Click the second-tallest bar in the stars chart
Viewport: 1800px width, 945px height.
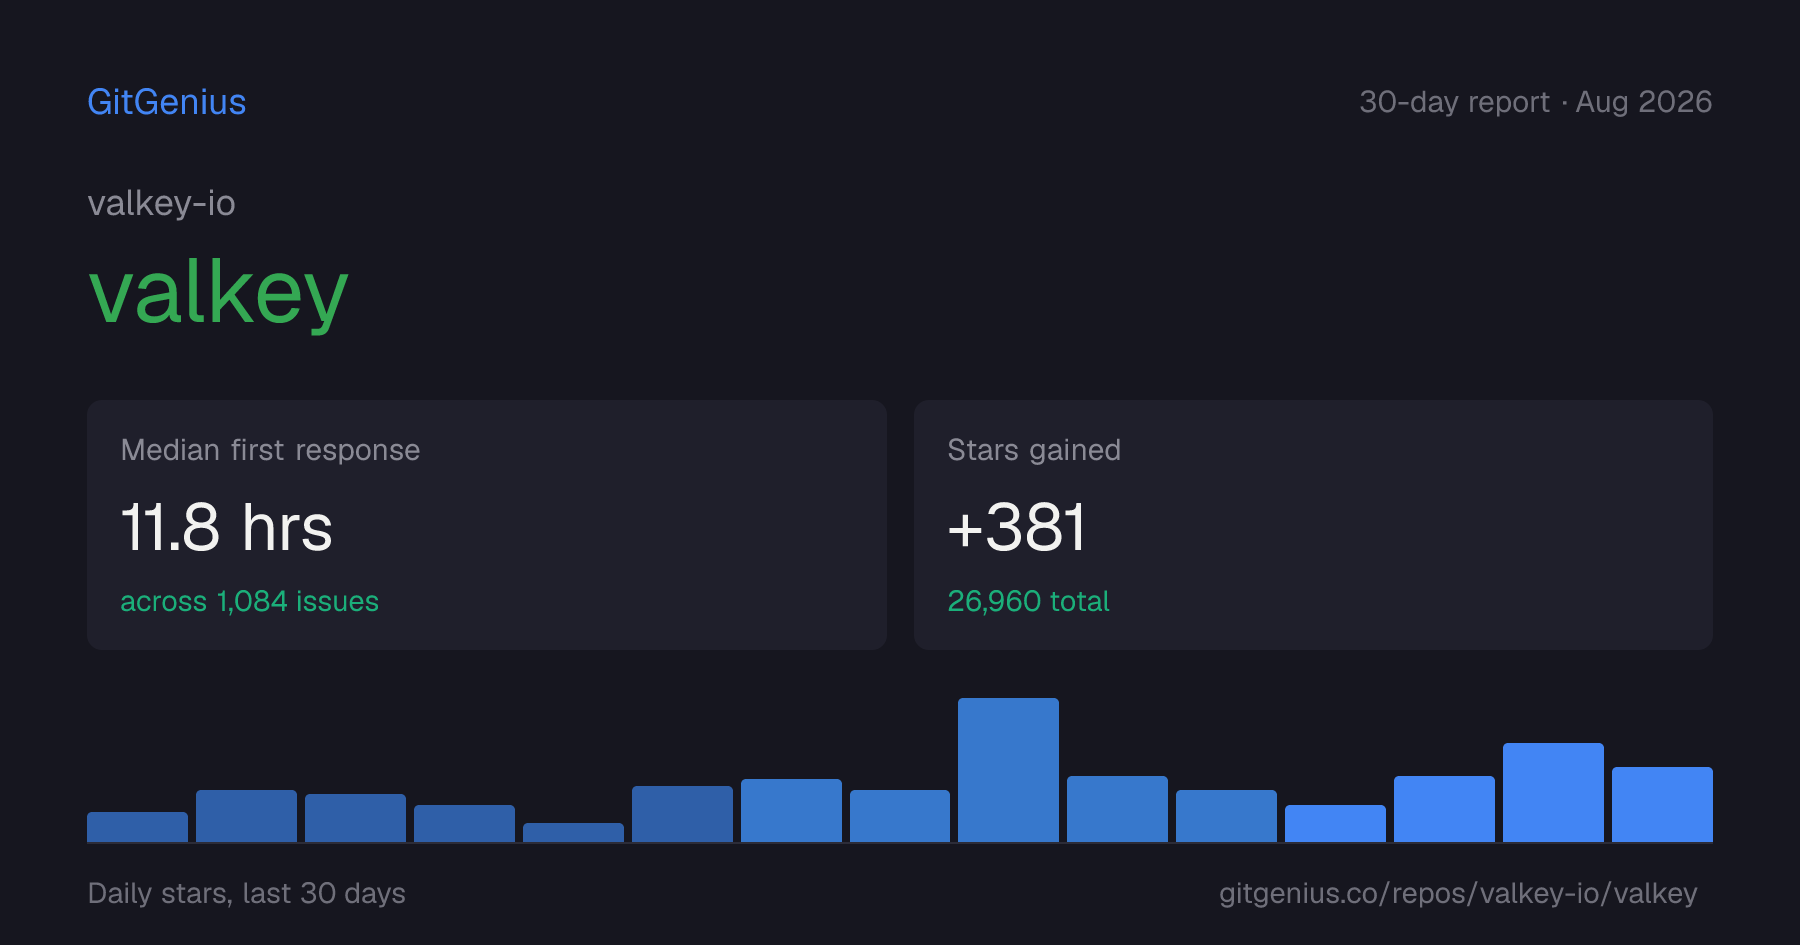[x=1553, y=792]
